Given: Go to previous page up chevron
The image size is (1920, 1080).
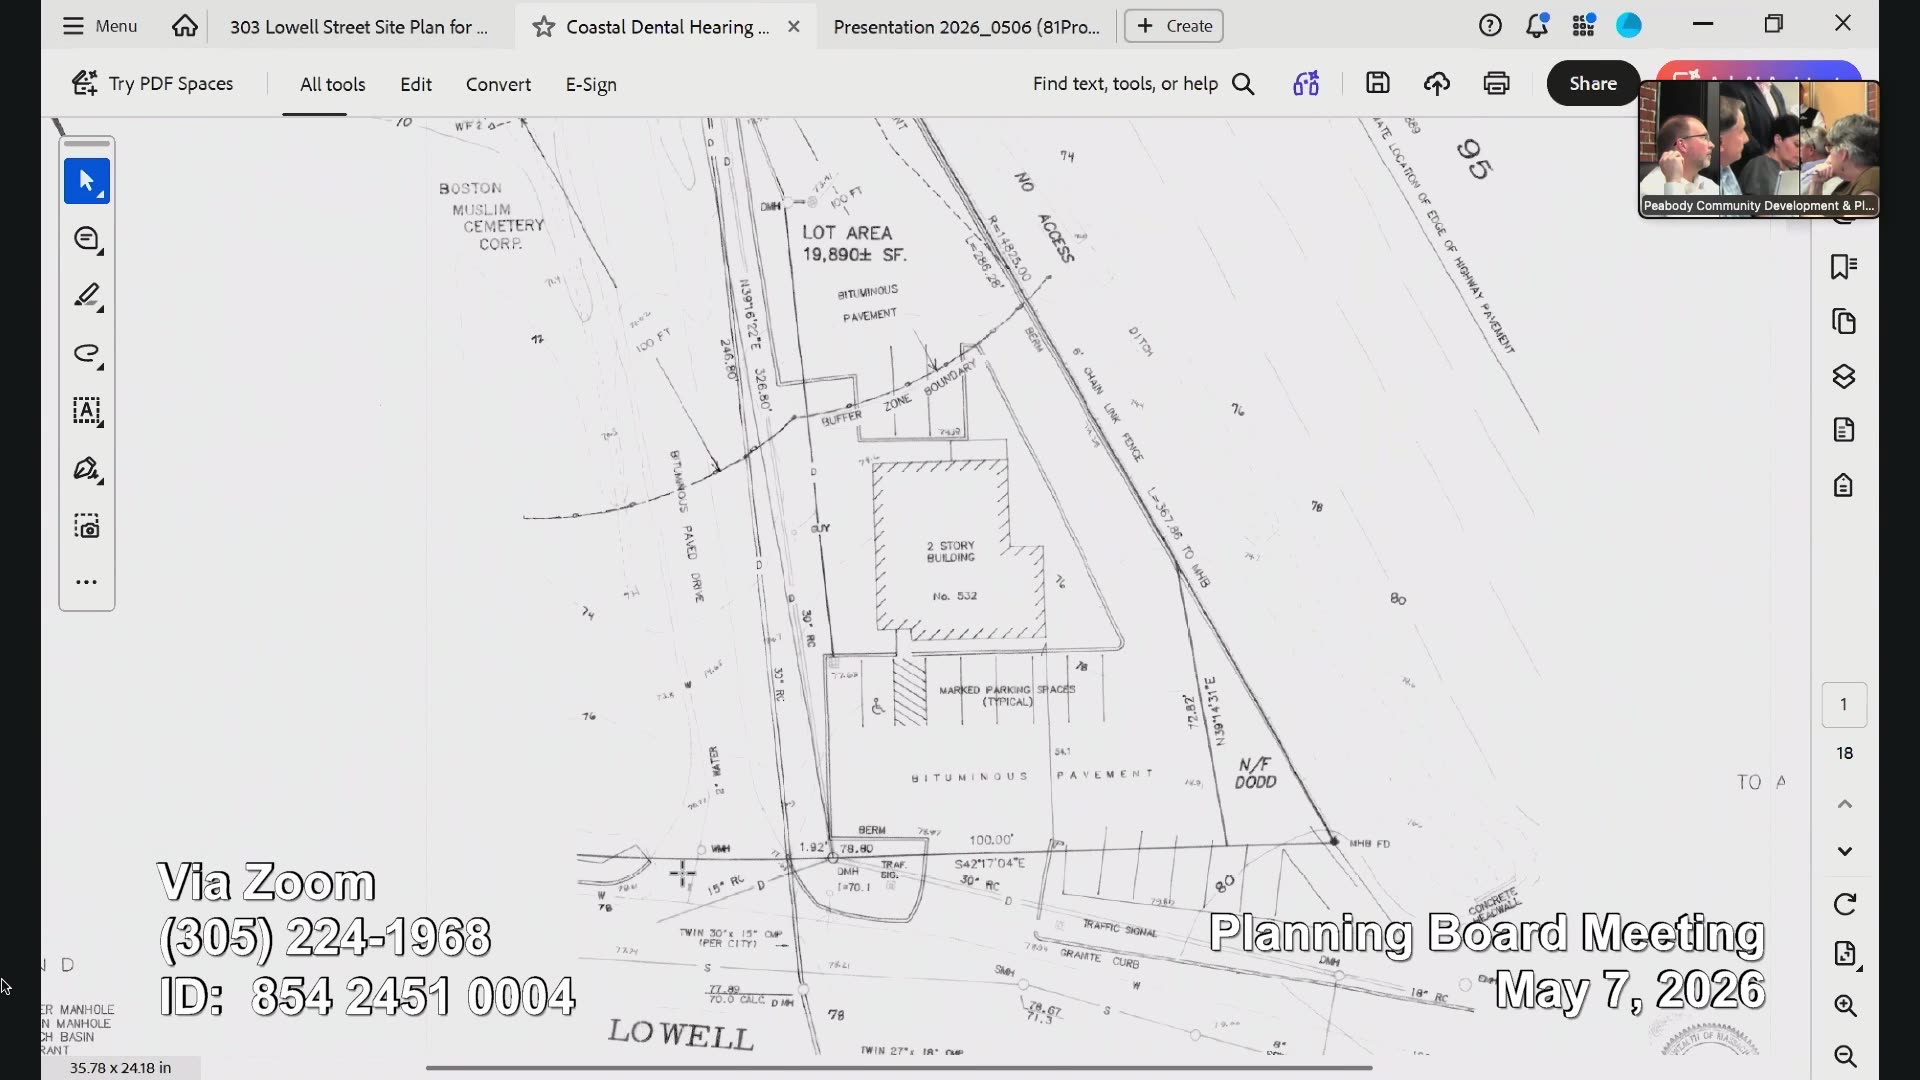Looking at the screenshot, I should click(1845, 804).
